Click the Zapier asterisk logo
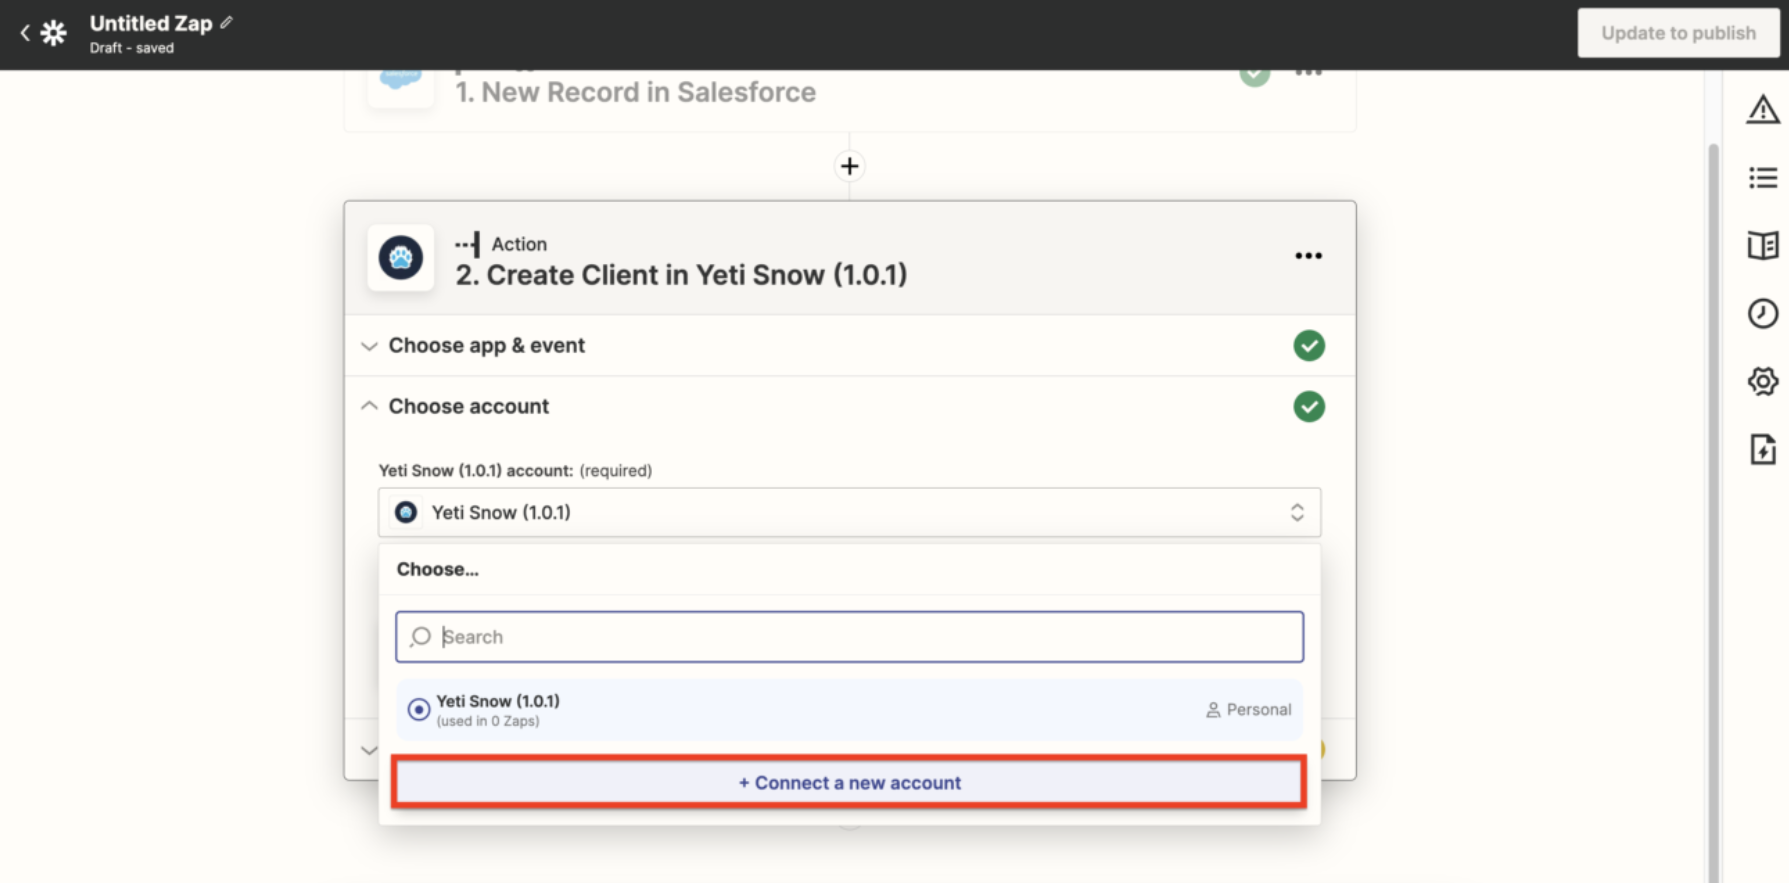Viewport: 1789px width, 883px height. point(54,33)
